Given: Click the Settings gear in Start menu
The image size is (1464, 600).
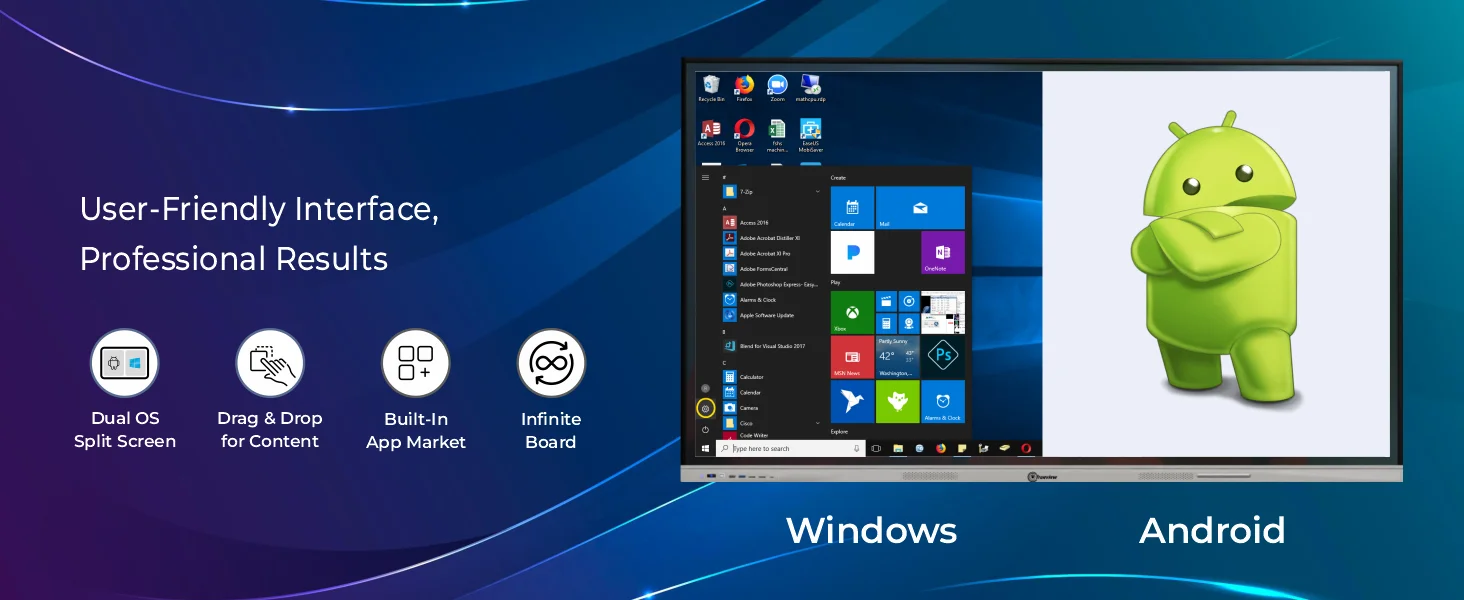Looking at the screenshot, I should [x=705, y=408].
